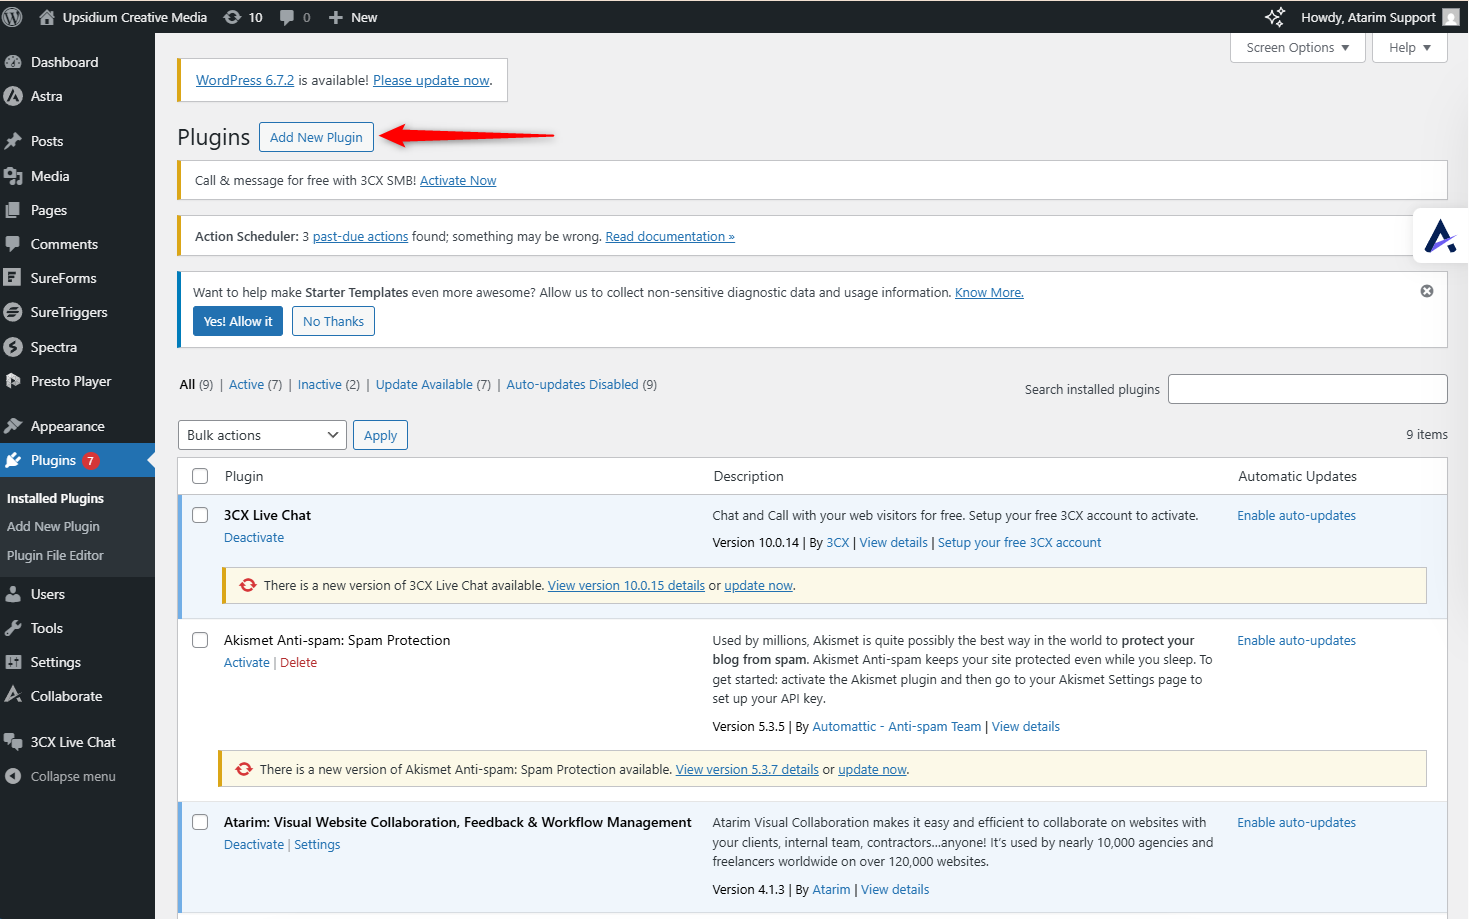Screen dimensions: 1469x919
Task: Sort by the Plugin column header
Action: tap(244, 476)
